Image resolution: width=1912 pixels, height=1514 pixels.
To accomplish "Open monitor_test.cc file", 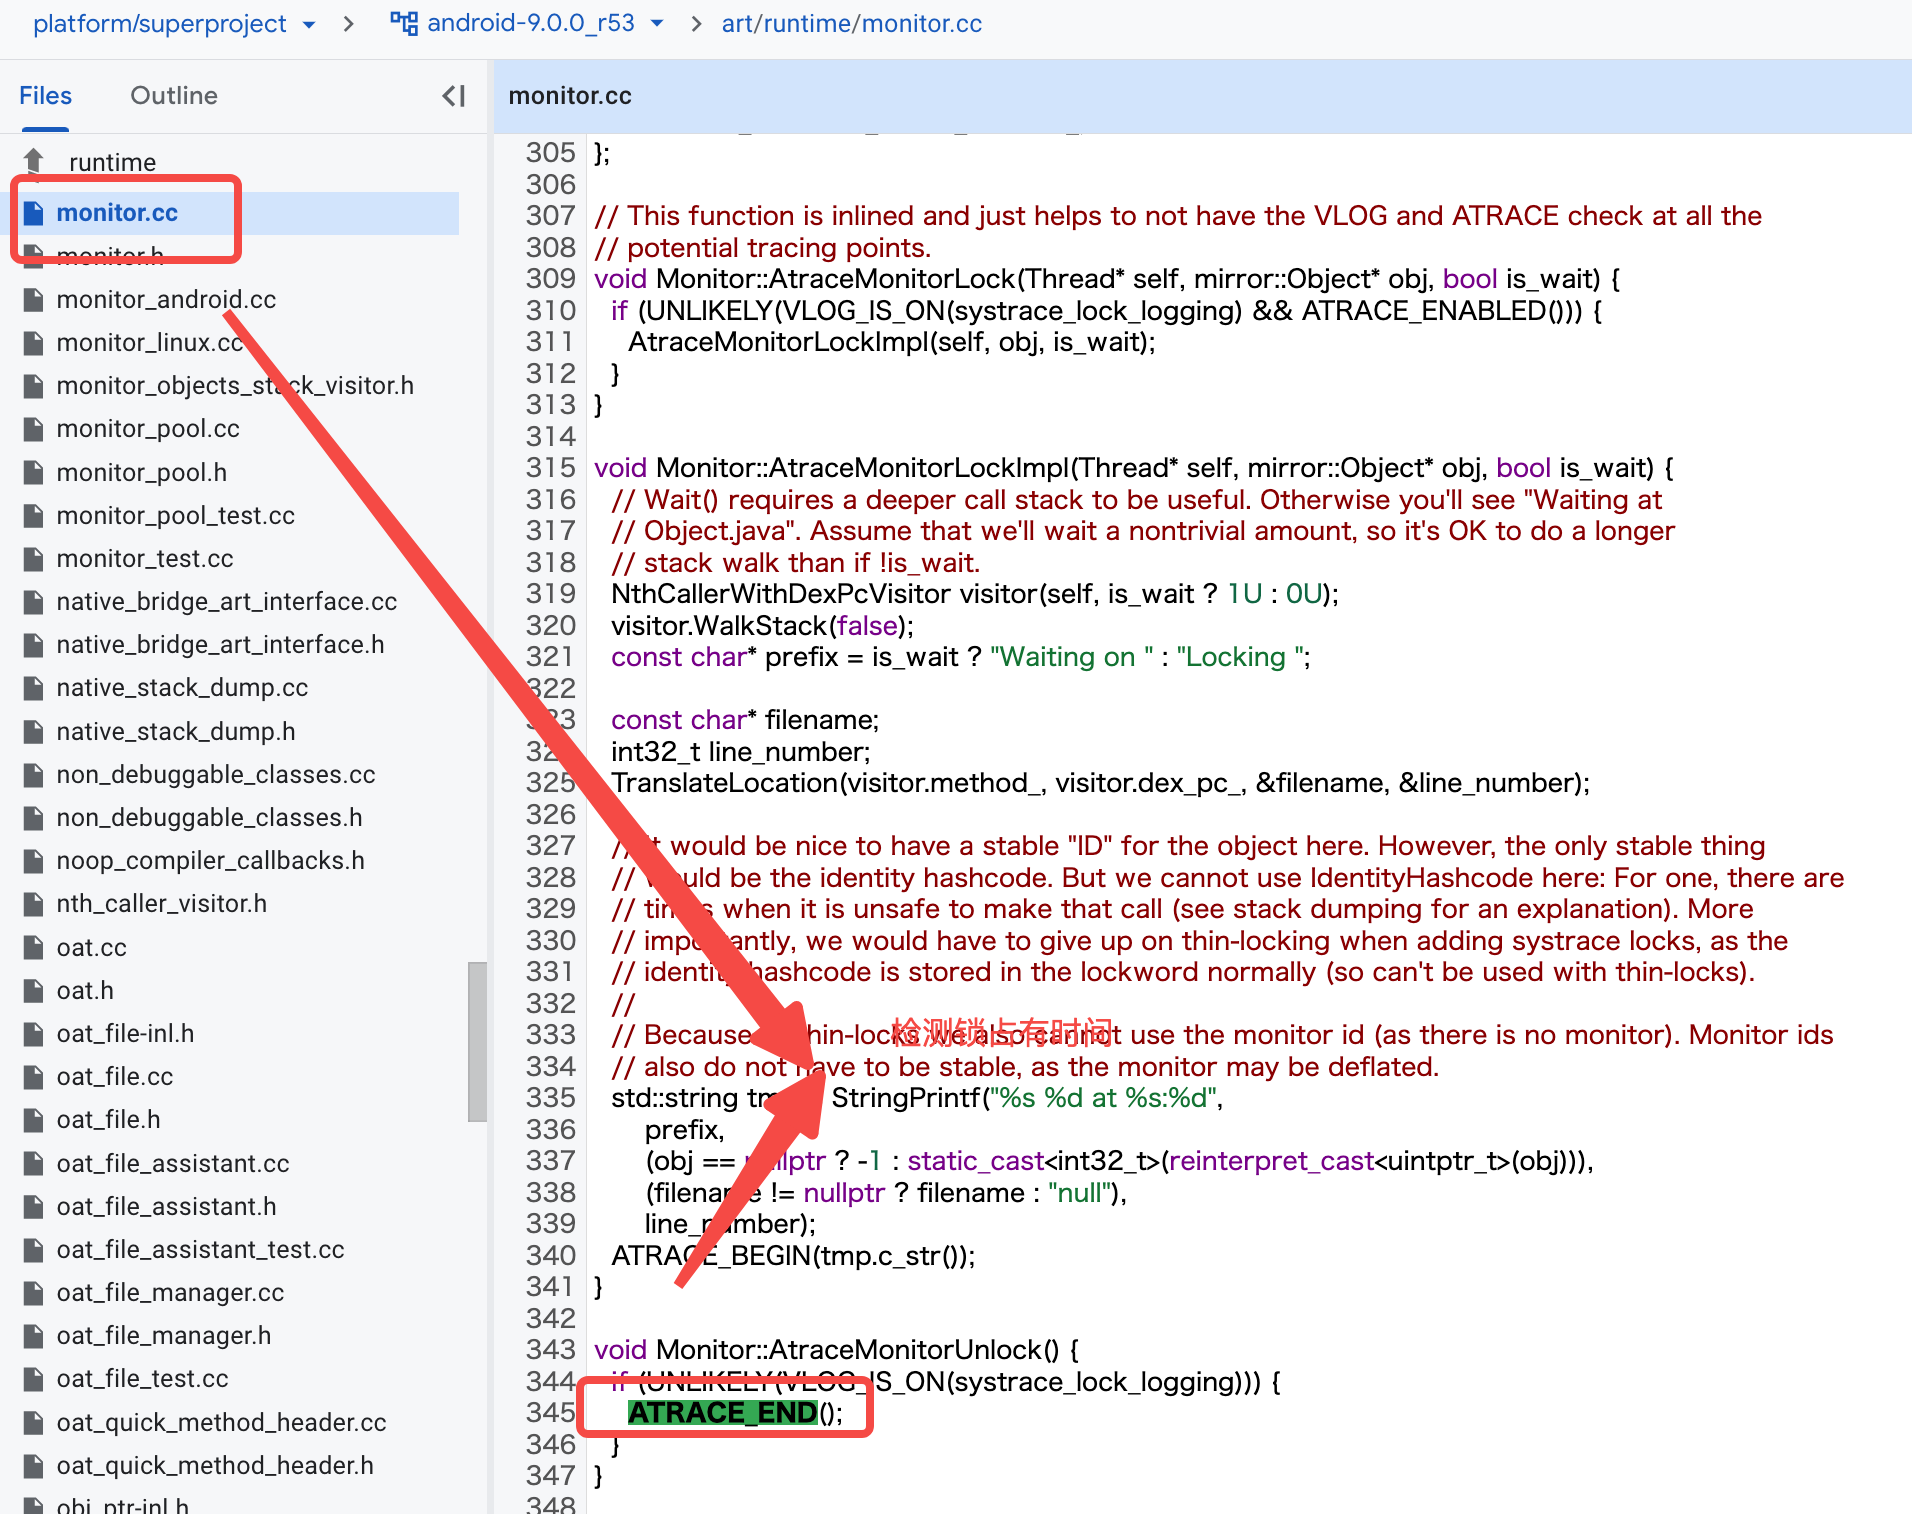I will click(145, 558).
